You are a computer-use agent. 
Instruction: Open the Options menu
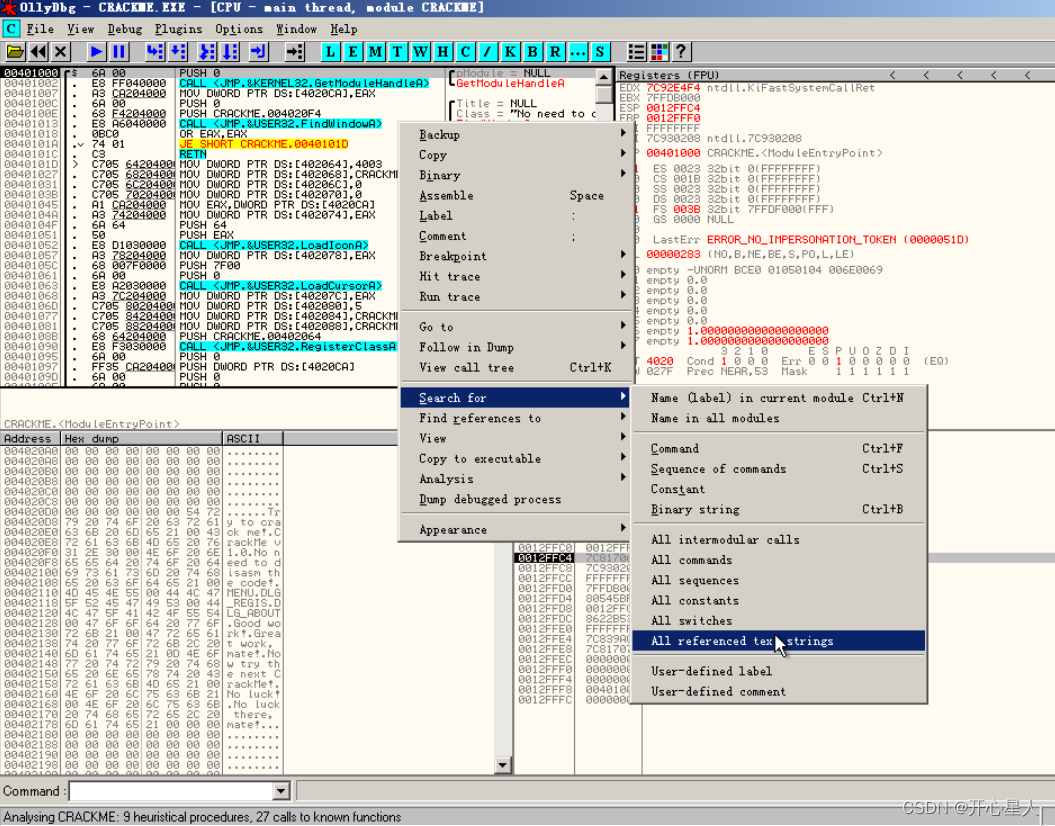click(239, 29)
